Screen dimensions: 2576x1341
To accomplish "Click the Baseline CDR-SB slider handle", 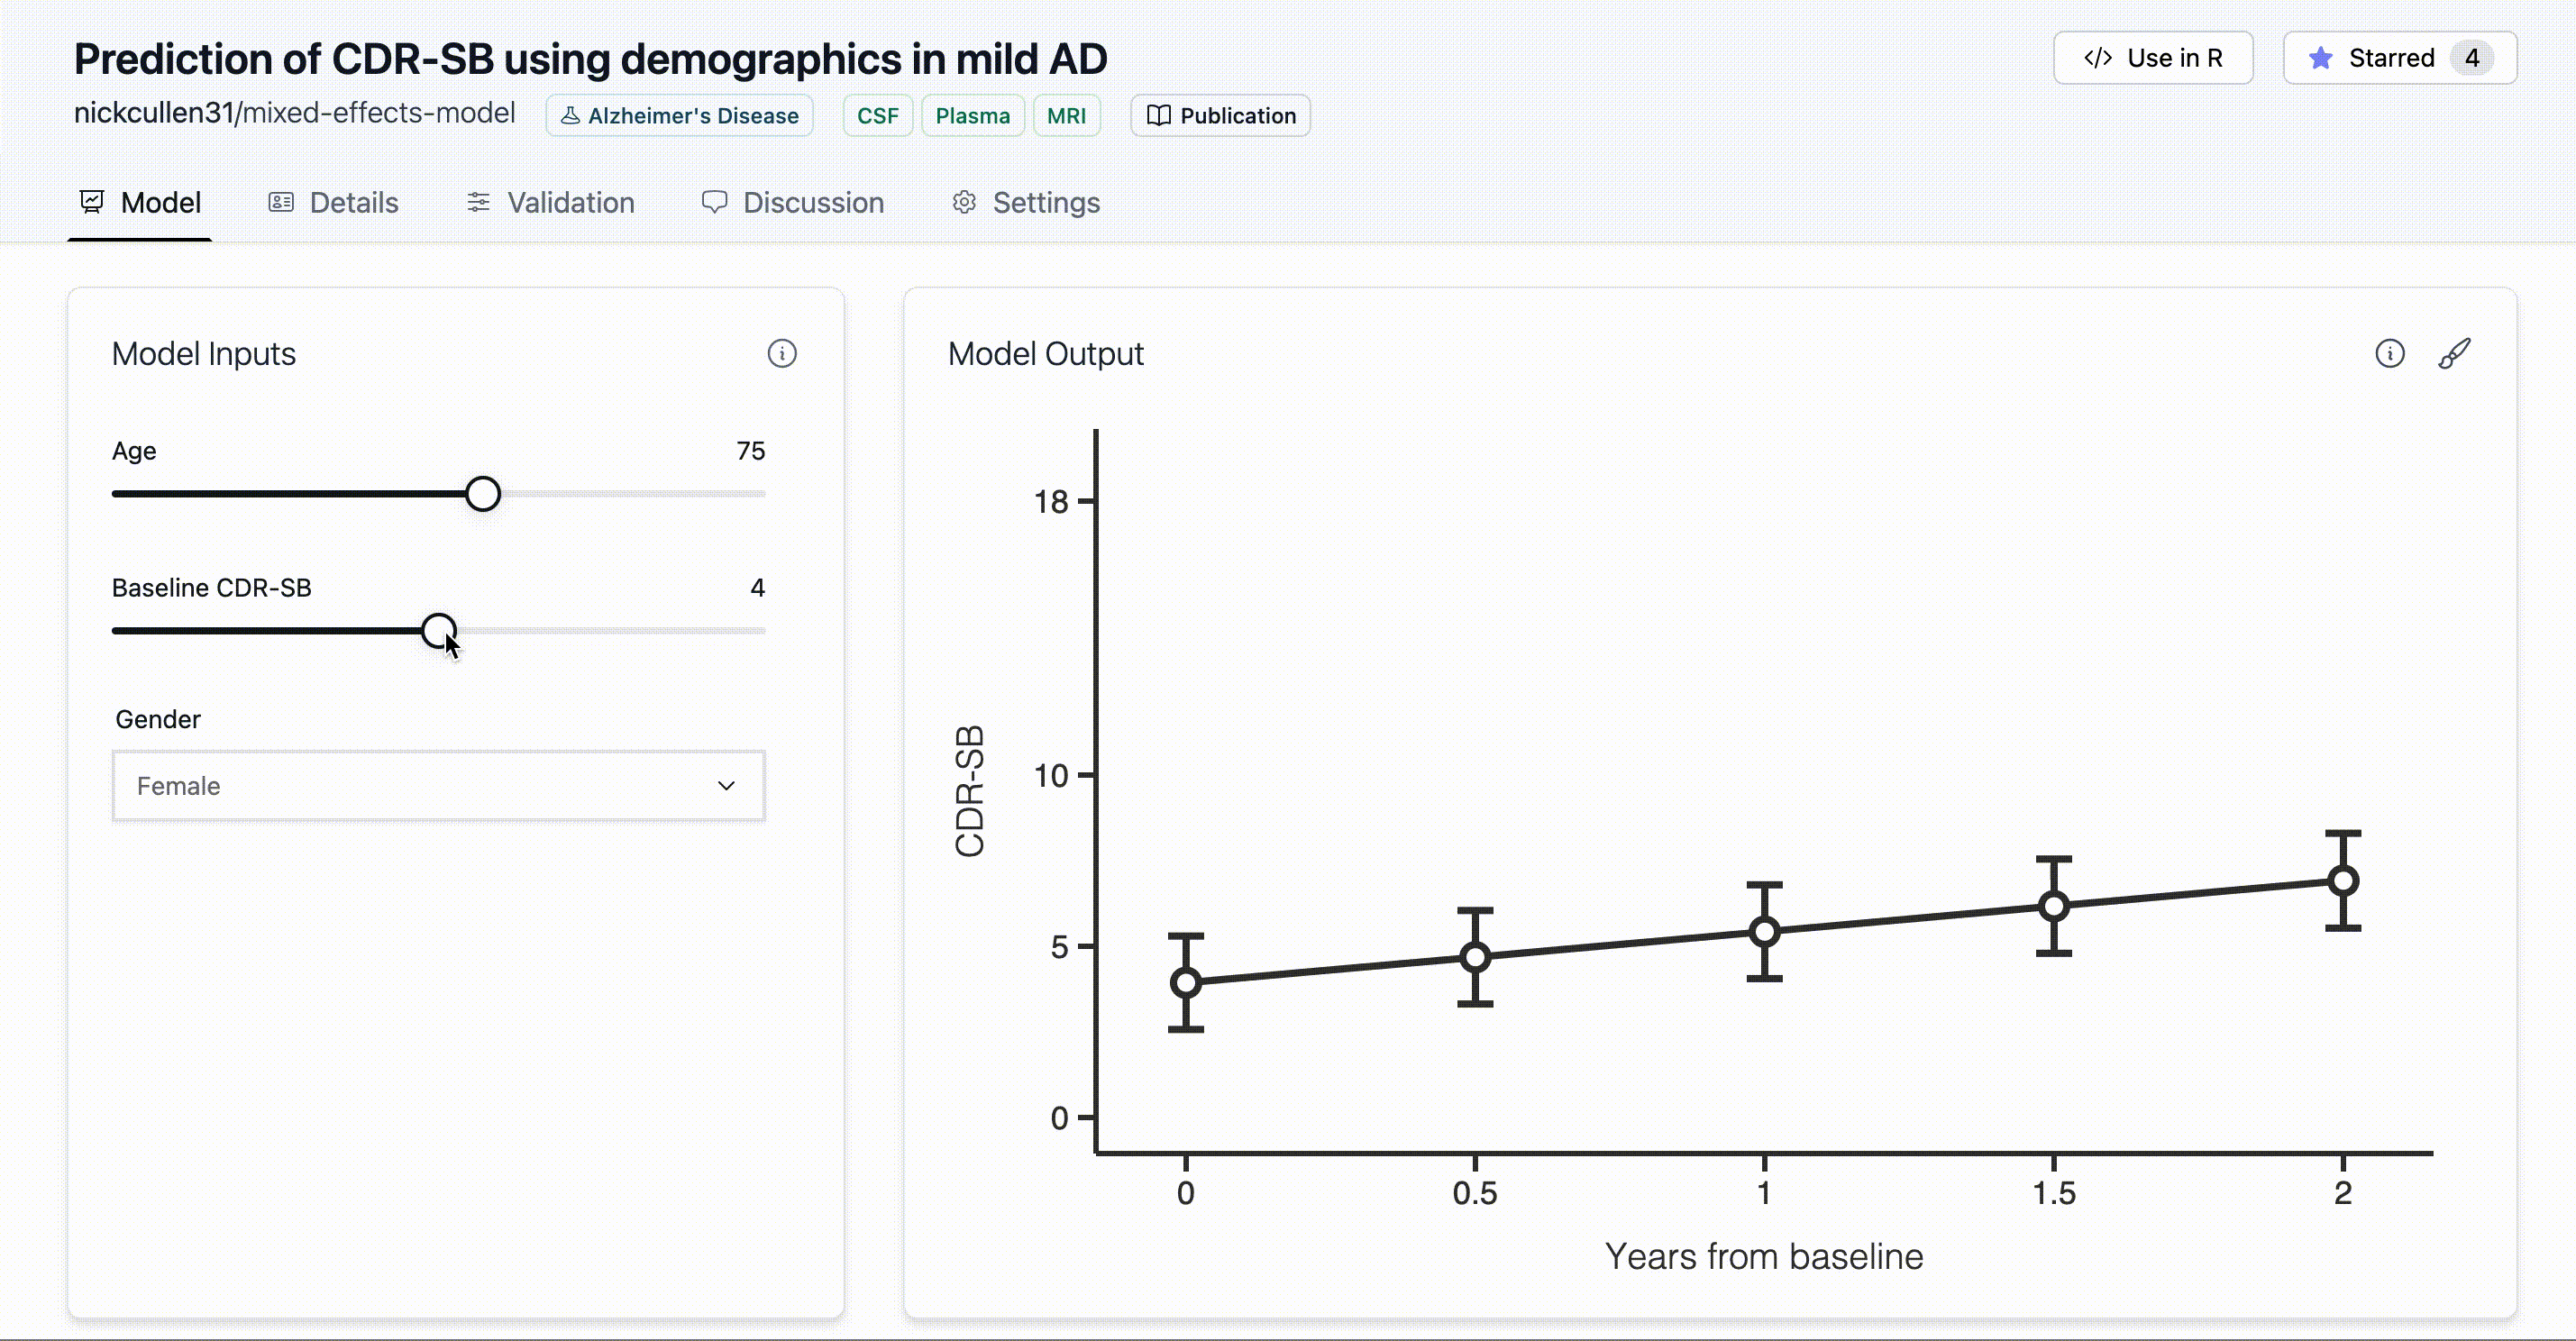I will click(x=439, y=631).
